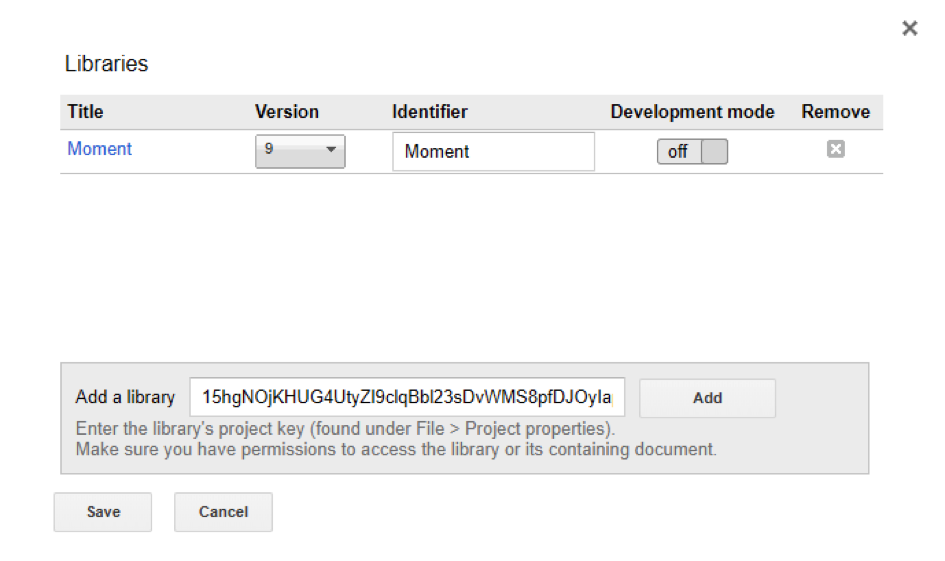
Task: Focus the Identifier field containing Moment
Action: [x=493, y=151]
